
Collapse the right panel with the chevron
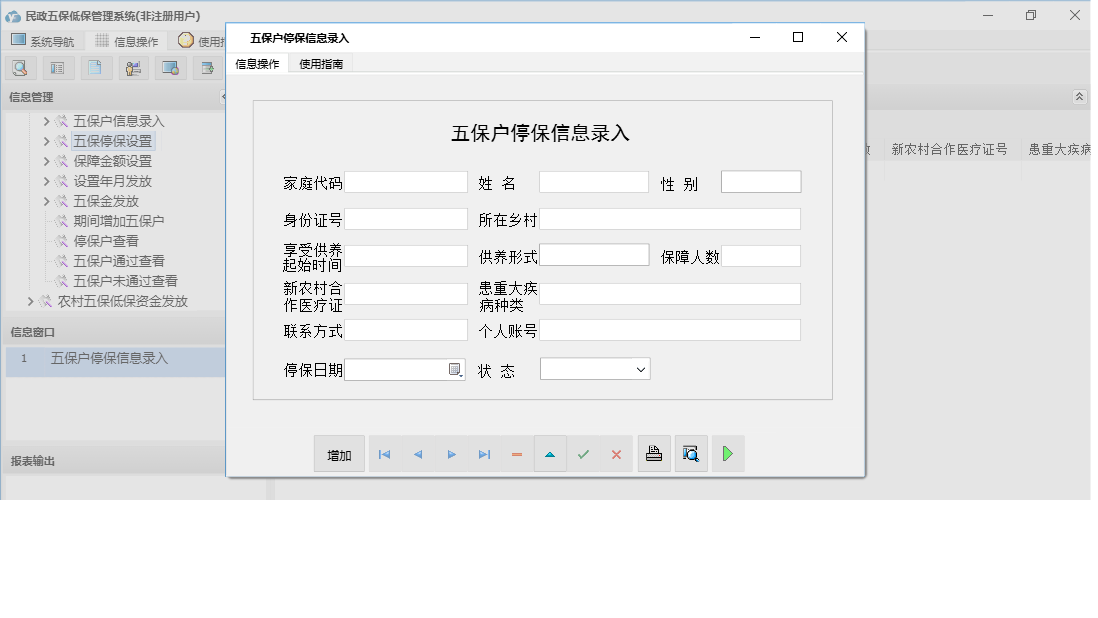coord(1079,97)
